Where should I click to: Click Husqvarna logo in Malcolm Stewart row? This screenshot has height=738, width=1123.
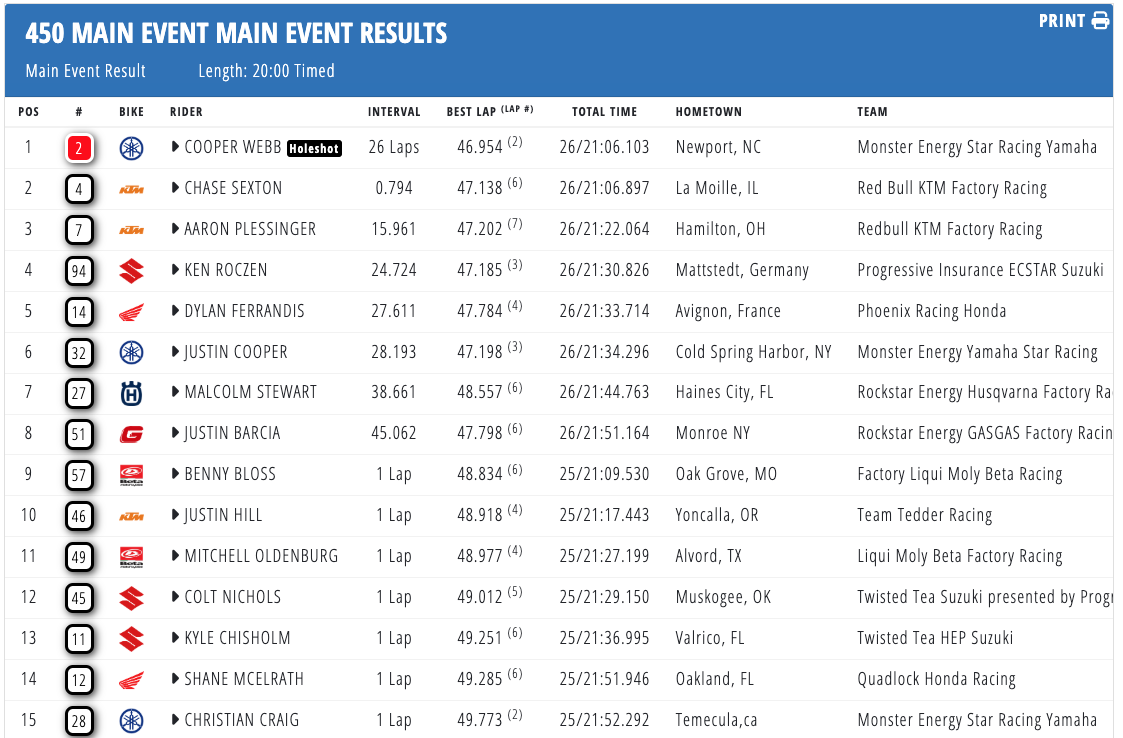(131, 393)
